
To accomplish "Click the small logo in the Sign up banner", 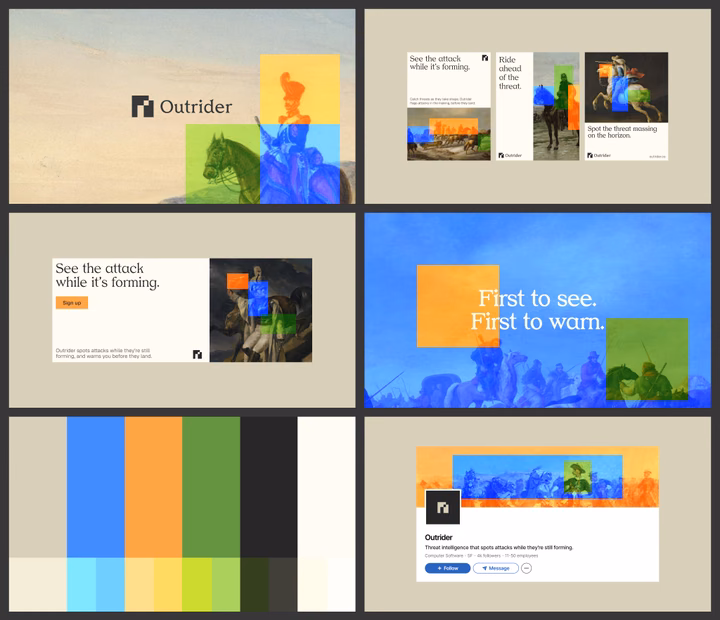I will coord(197,354).
